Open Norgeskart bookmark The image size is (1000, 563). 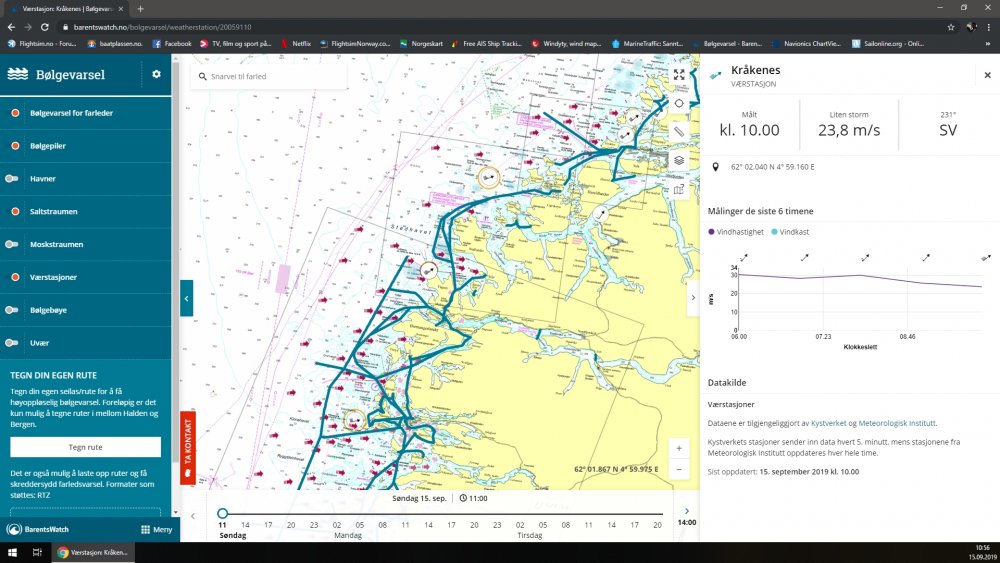click(421, 43)
